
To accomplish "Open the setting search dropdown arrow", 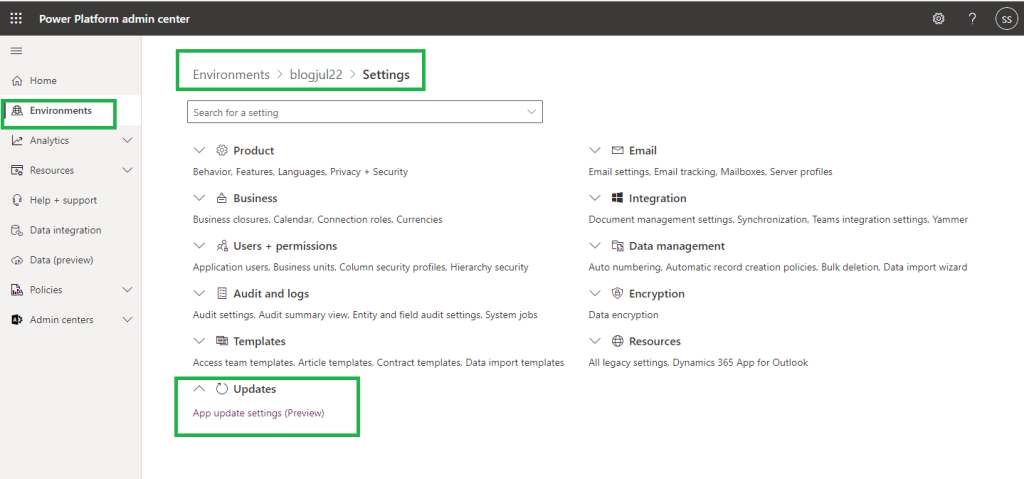I will (530, 113).
